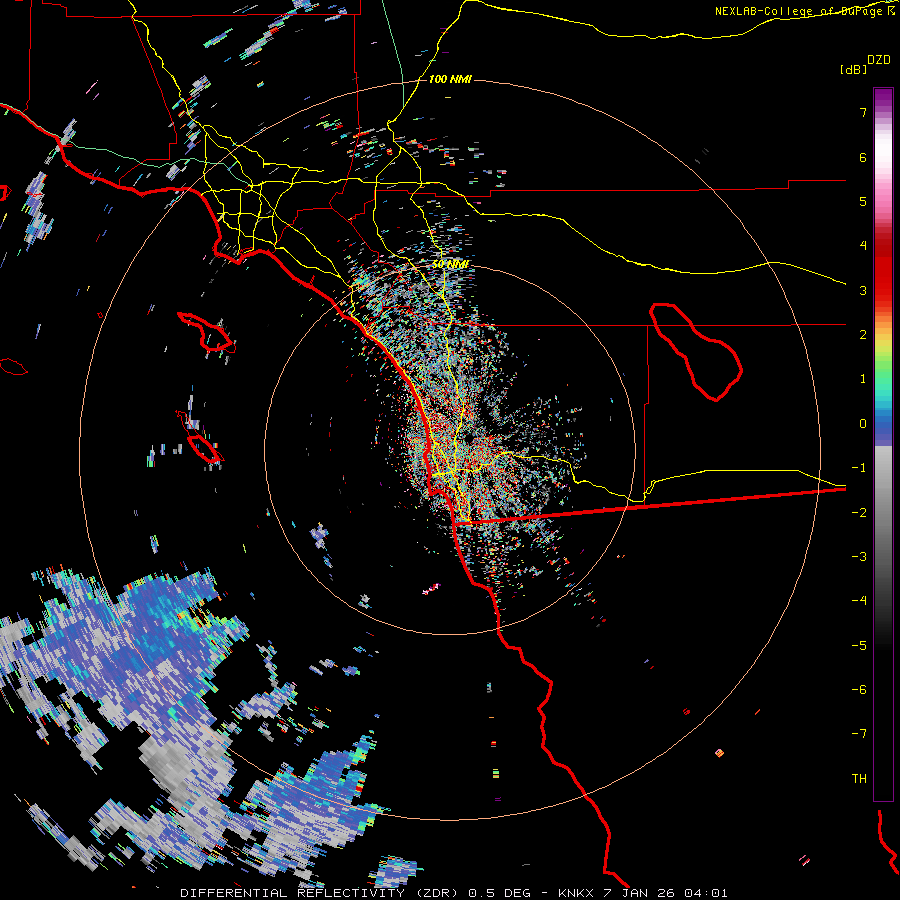Viewport: 900px width, 900px height.
Task: Click the "DIFFERENTIAL REFLECTIVITY (ZDR)" caption text
Action: tap(320, 893)
